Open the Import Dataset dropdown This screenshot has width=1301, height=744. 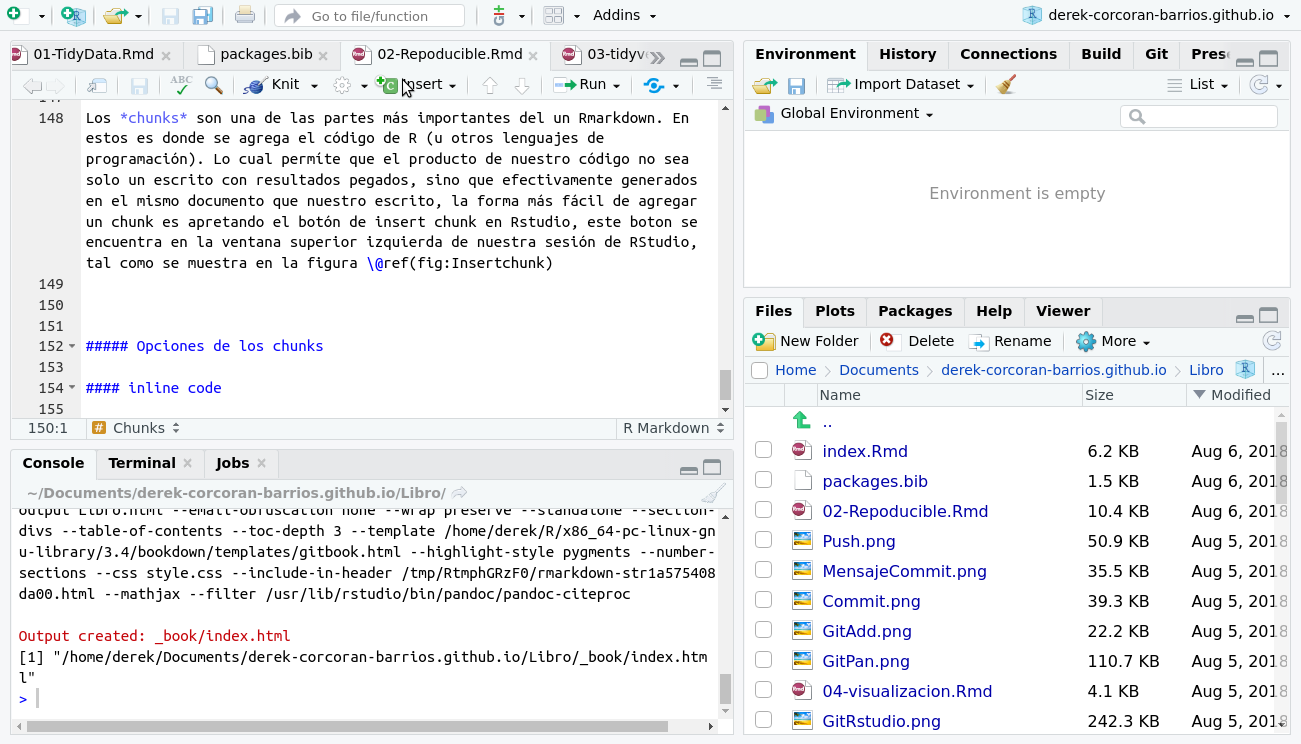[901, 85]
